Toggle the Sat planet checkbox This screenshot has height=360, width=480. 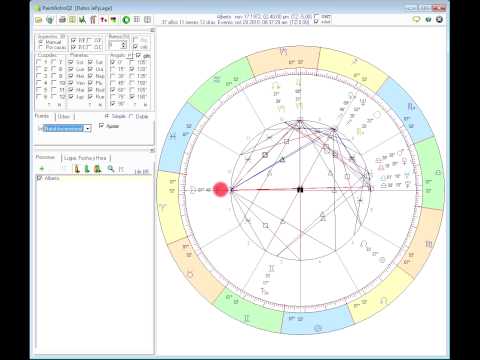tap(90, 62)
